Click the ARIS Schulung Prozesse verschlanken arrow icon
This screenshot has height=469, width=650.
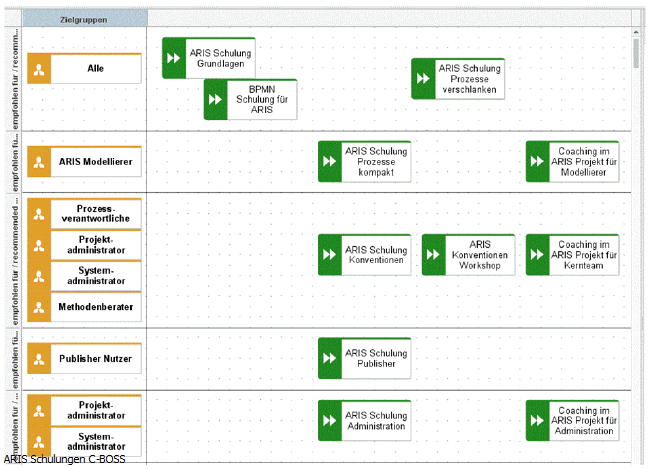coord(423,78)
